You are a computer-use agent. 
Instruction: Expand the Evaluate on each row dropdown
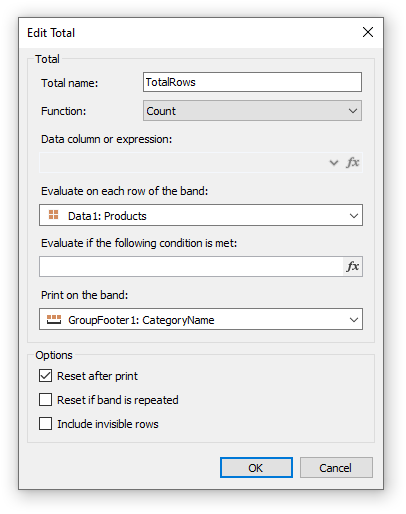click(x=201, y=215)
